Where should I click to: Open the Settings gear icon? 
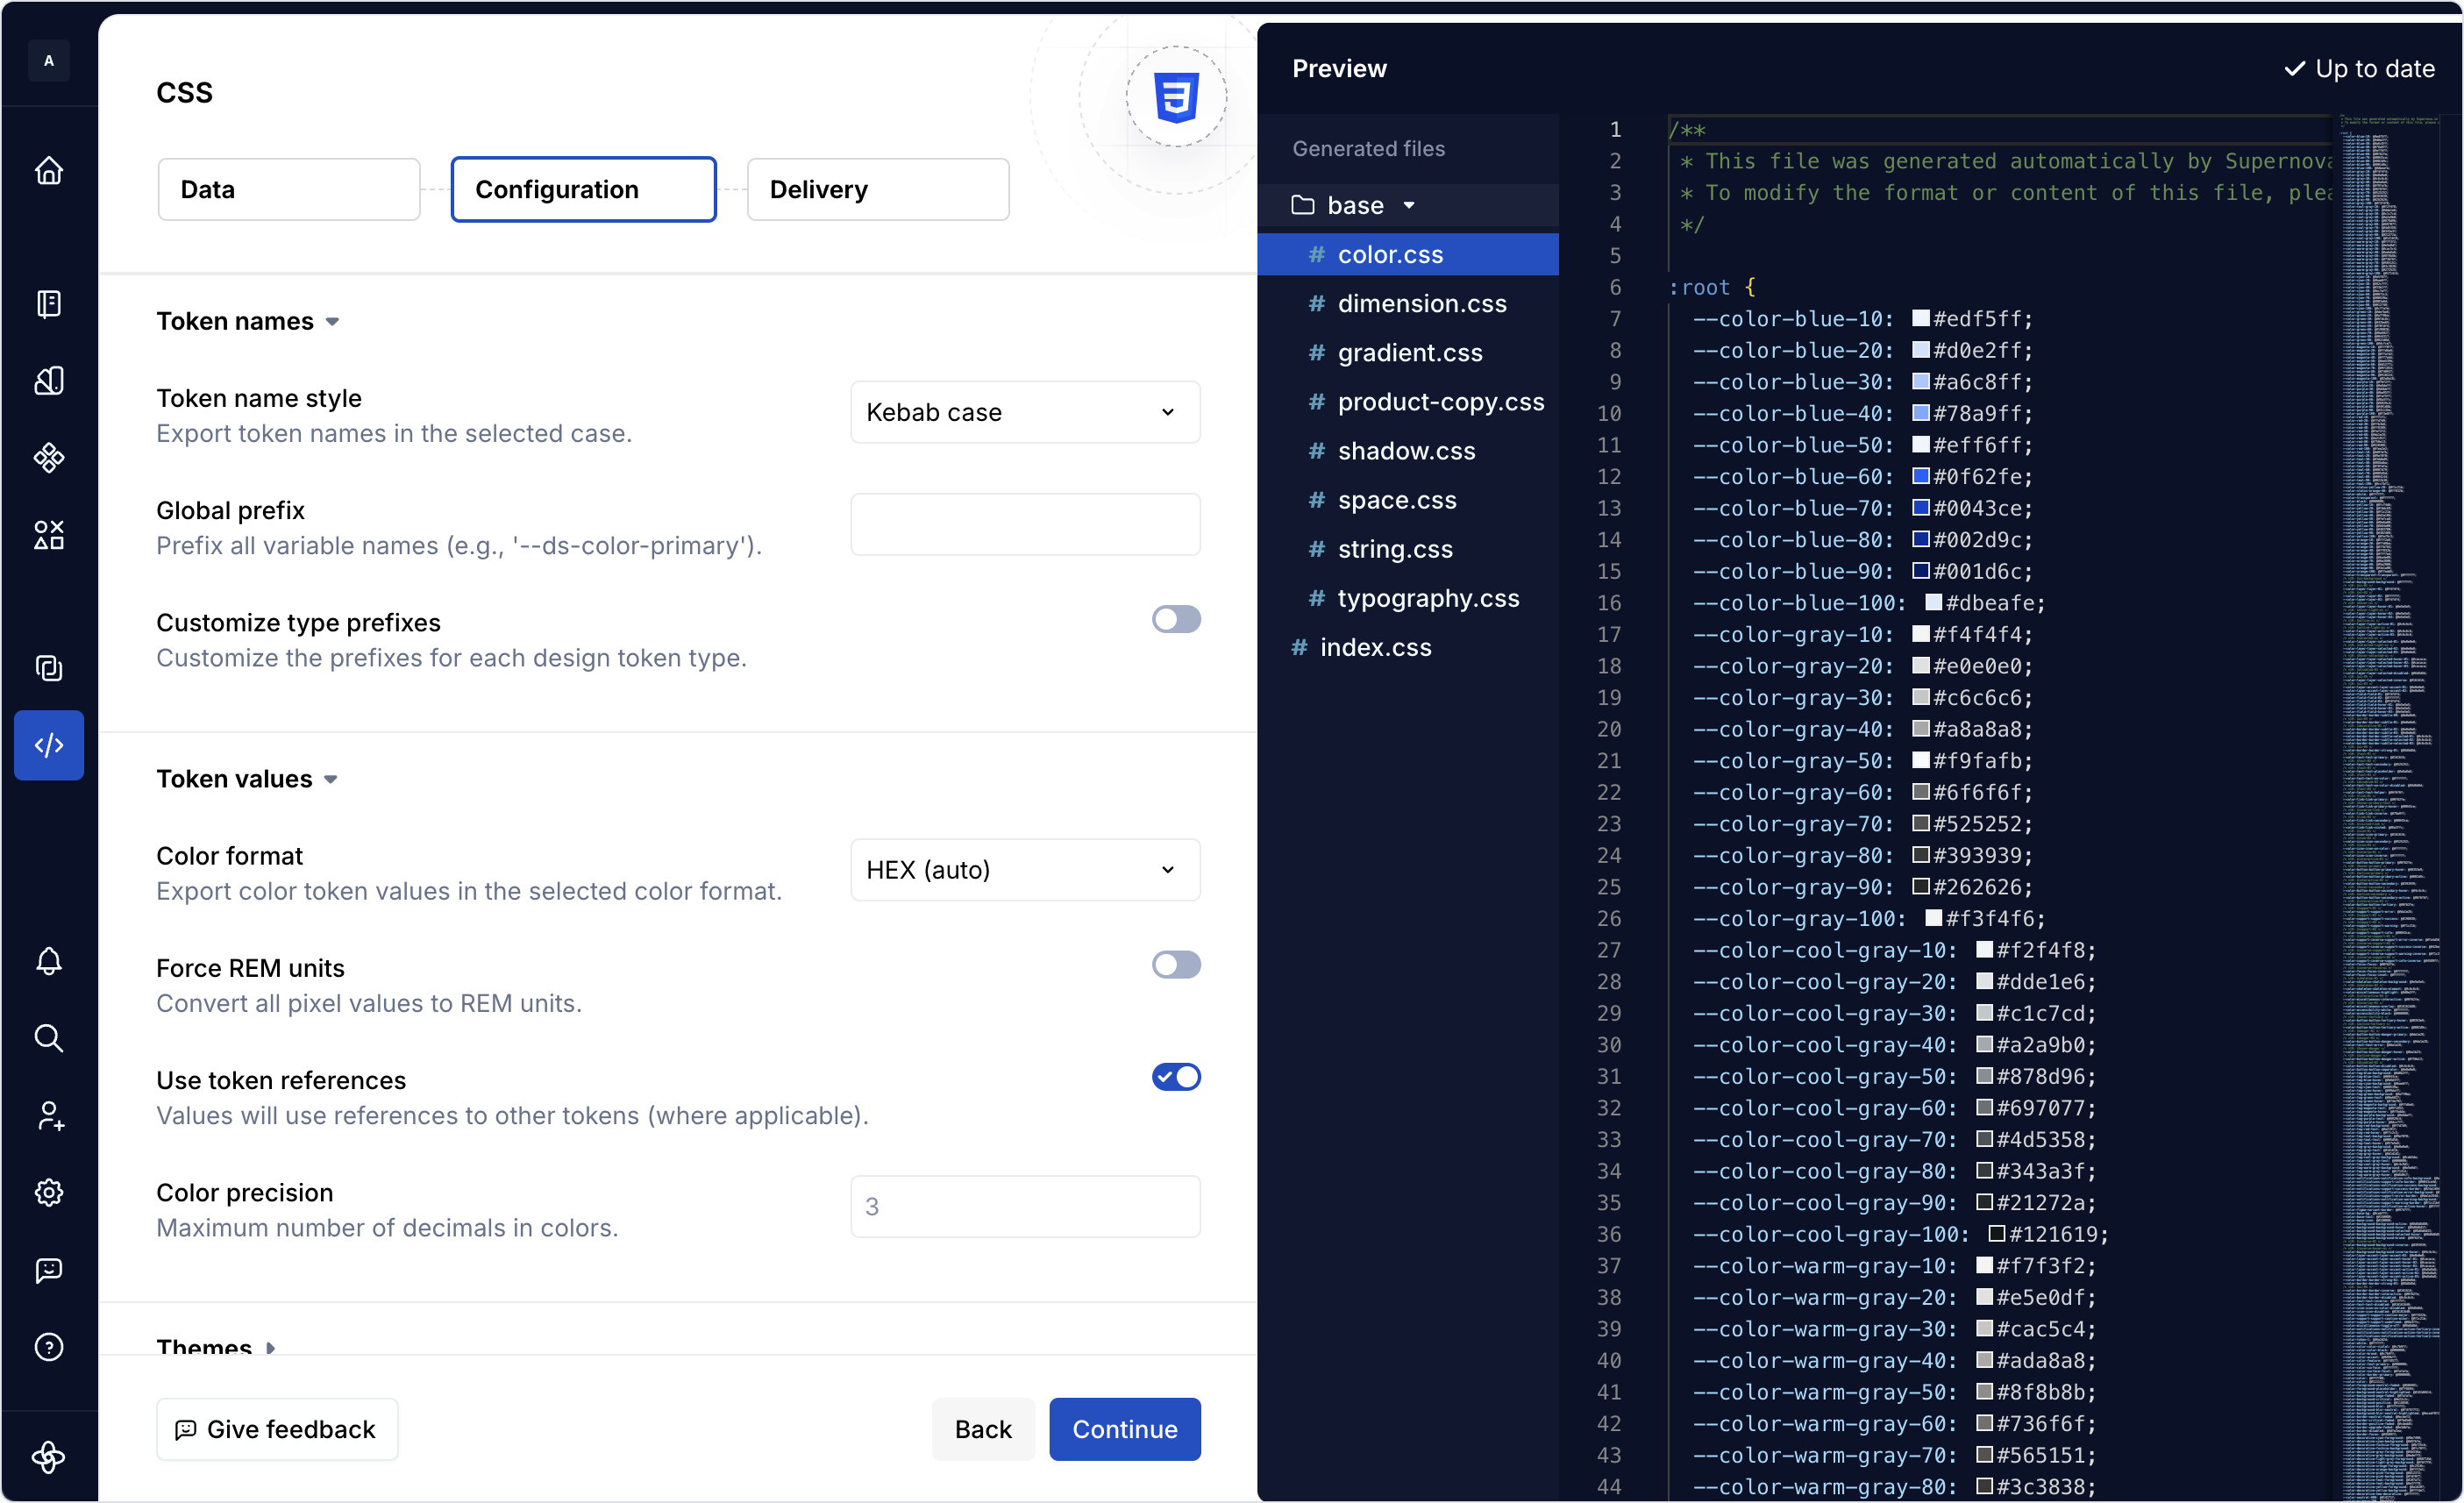[x=49, y=1192]
